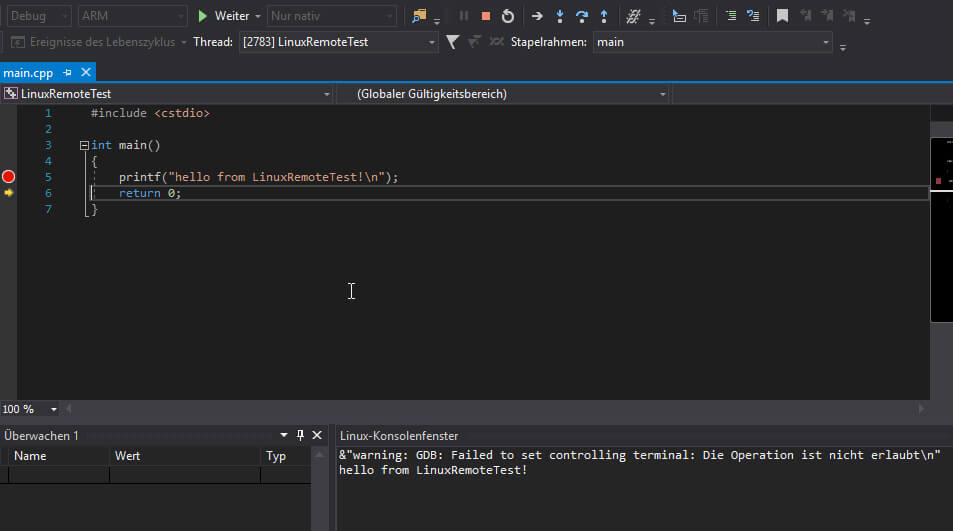
Task: Open the Thread dropdown list
Action: pos(432,43)
